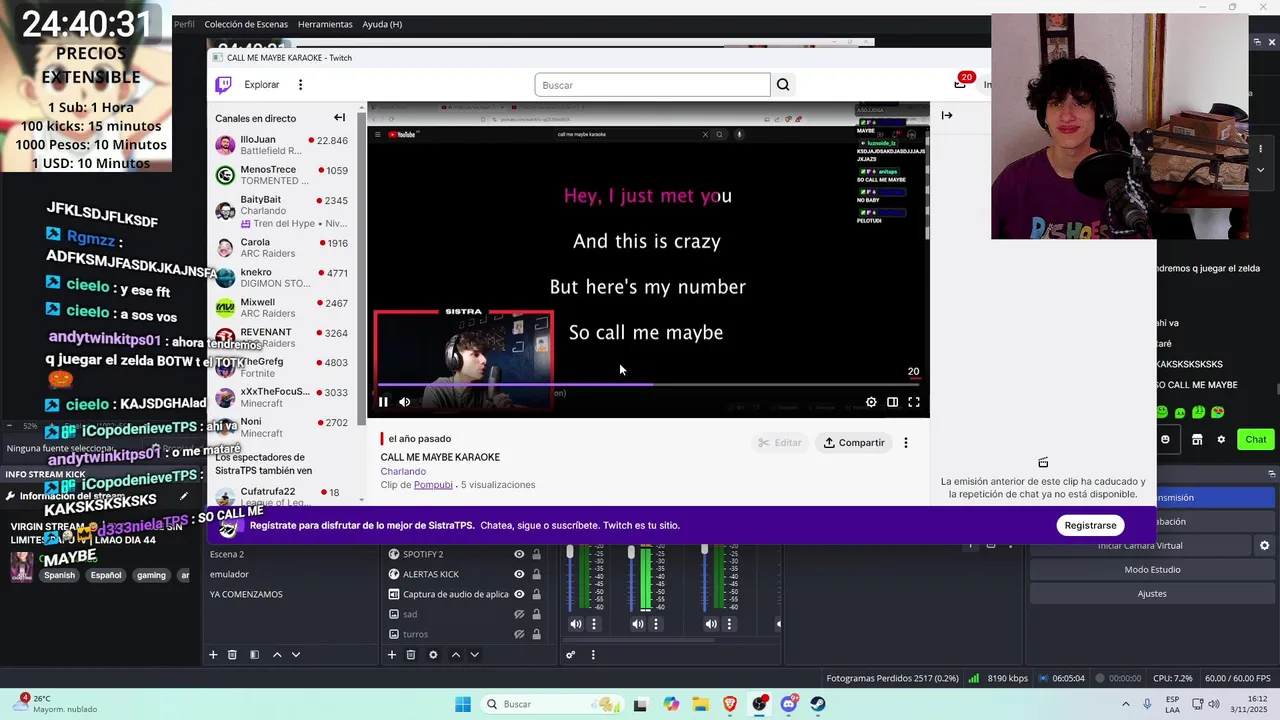Screen dimensions: 1280x720
Task: Hide the ALERTAS KICK source
Action: (519, 574)
